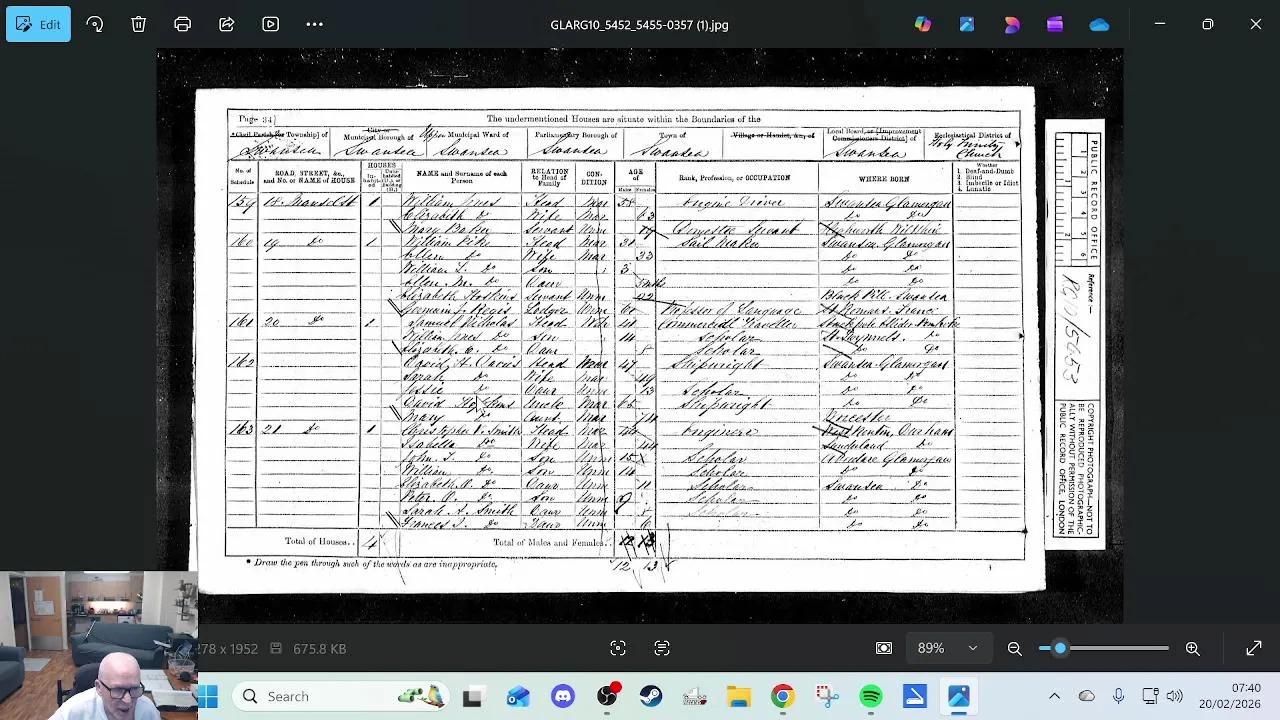Open Outlook from the taskbar
The height and width of the screenshot is (720, 1280).
[x=518, y=696]
